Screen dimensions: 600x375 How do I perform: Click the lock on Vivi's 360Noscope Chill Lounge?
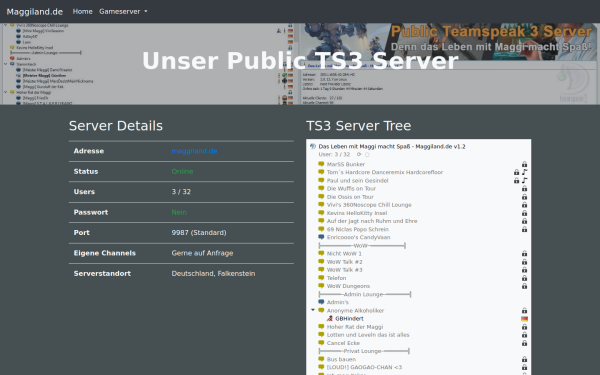524,205
